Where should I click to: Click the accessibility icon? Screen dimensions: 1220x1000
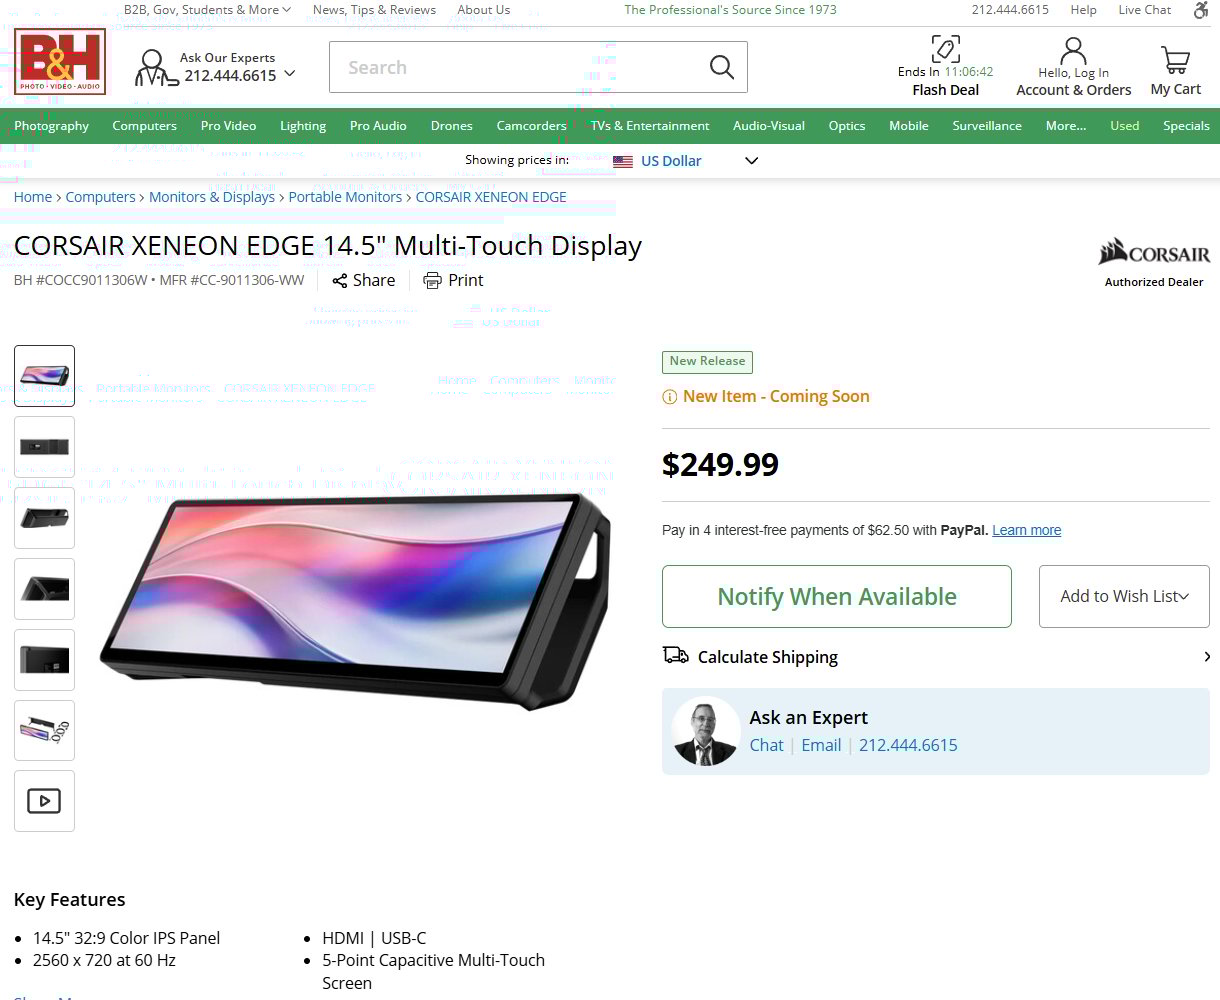[1201, 10]
